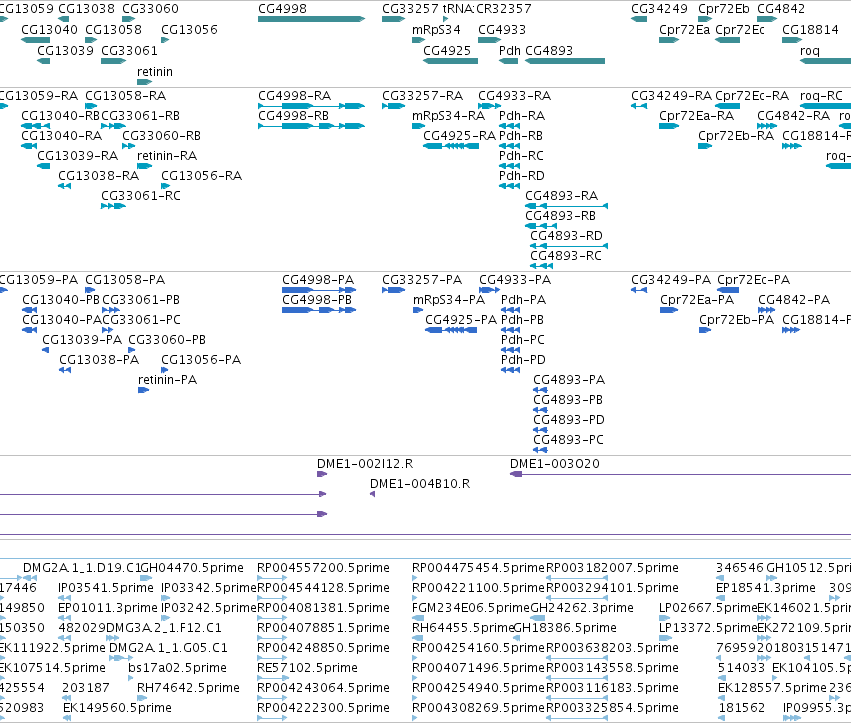The height and width of the screenshot is (723, 851).
Task: Click the Pdh-RA transcript label
Action: click(522, 116)
